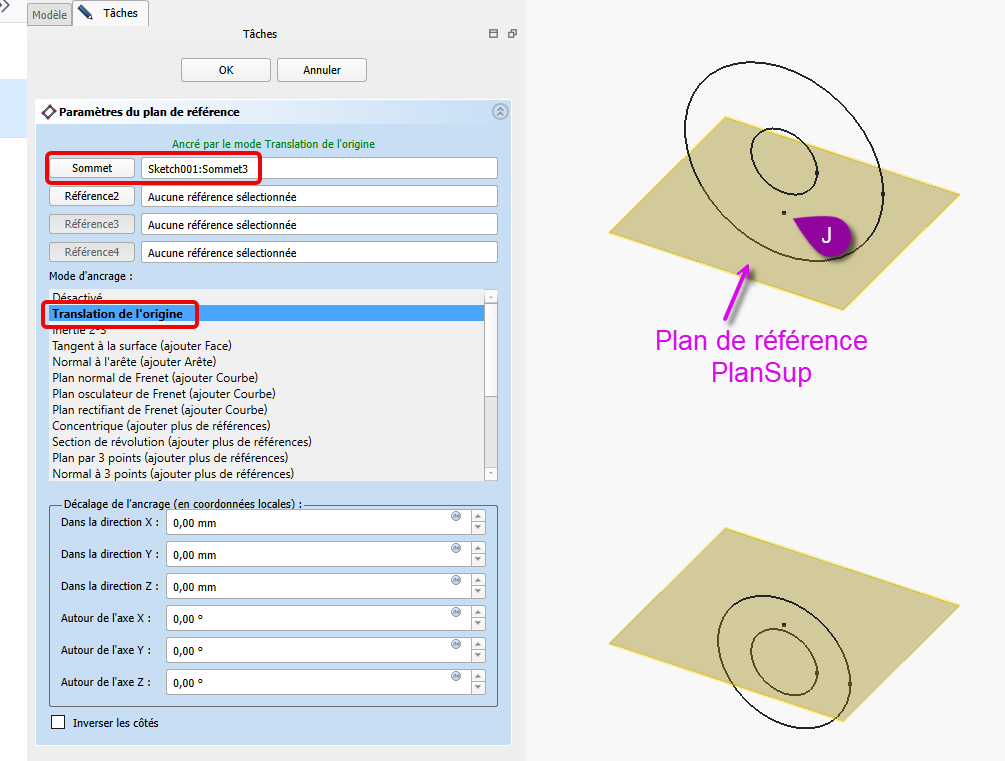Increase the Dans la direction X value with up arrow

tap(477, 516)
